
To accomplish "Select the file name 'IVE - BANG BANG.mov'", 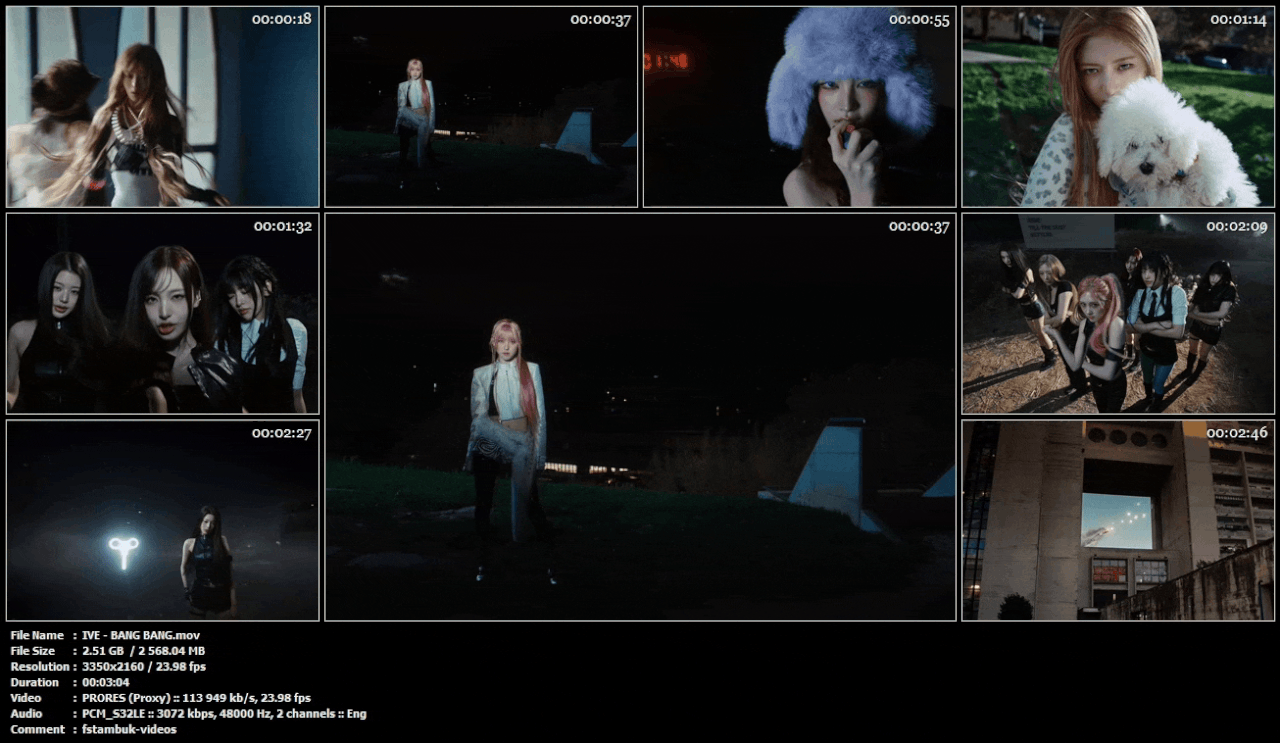I will tap(143, 635).
